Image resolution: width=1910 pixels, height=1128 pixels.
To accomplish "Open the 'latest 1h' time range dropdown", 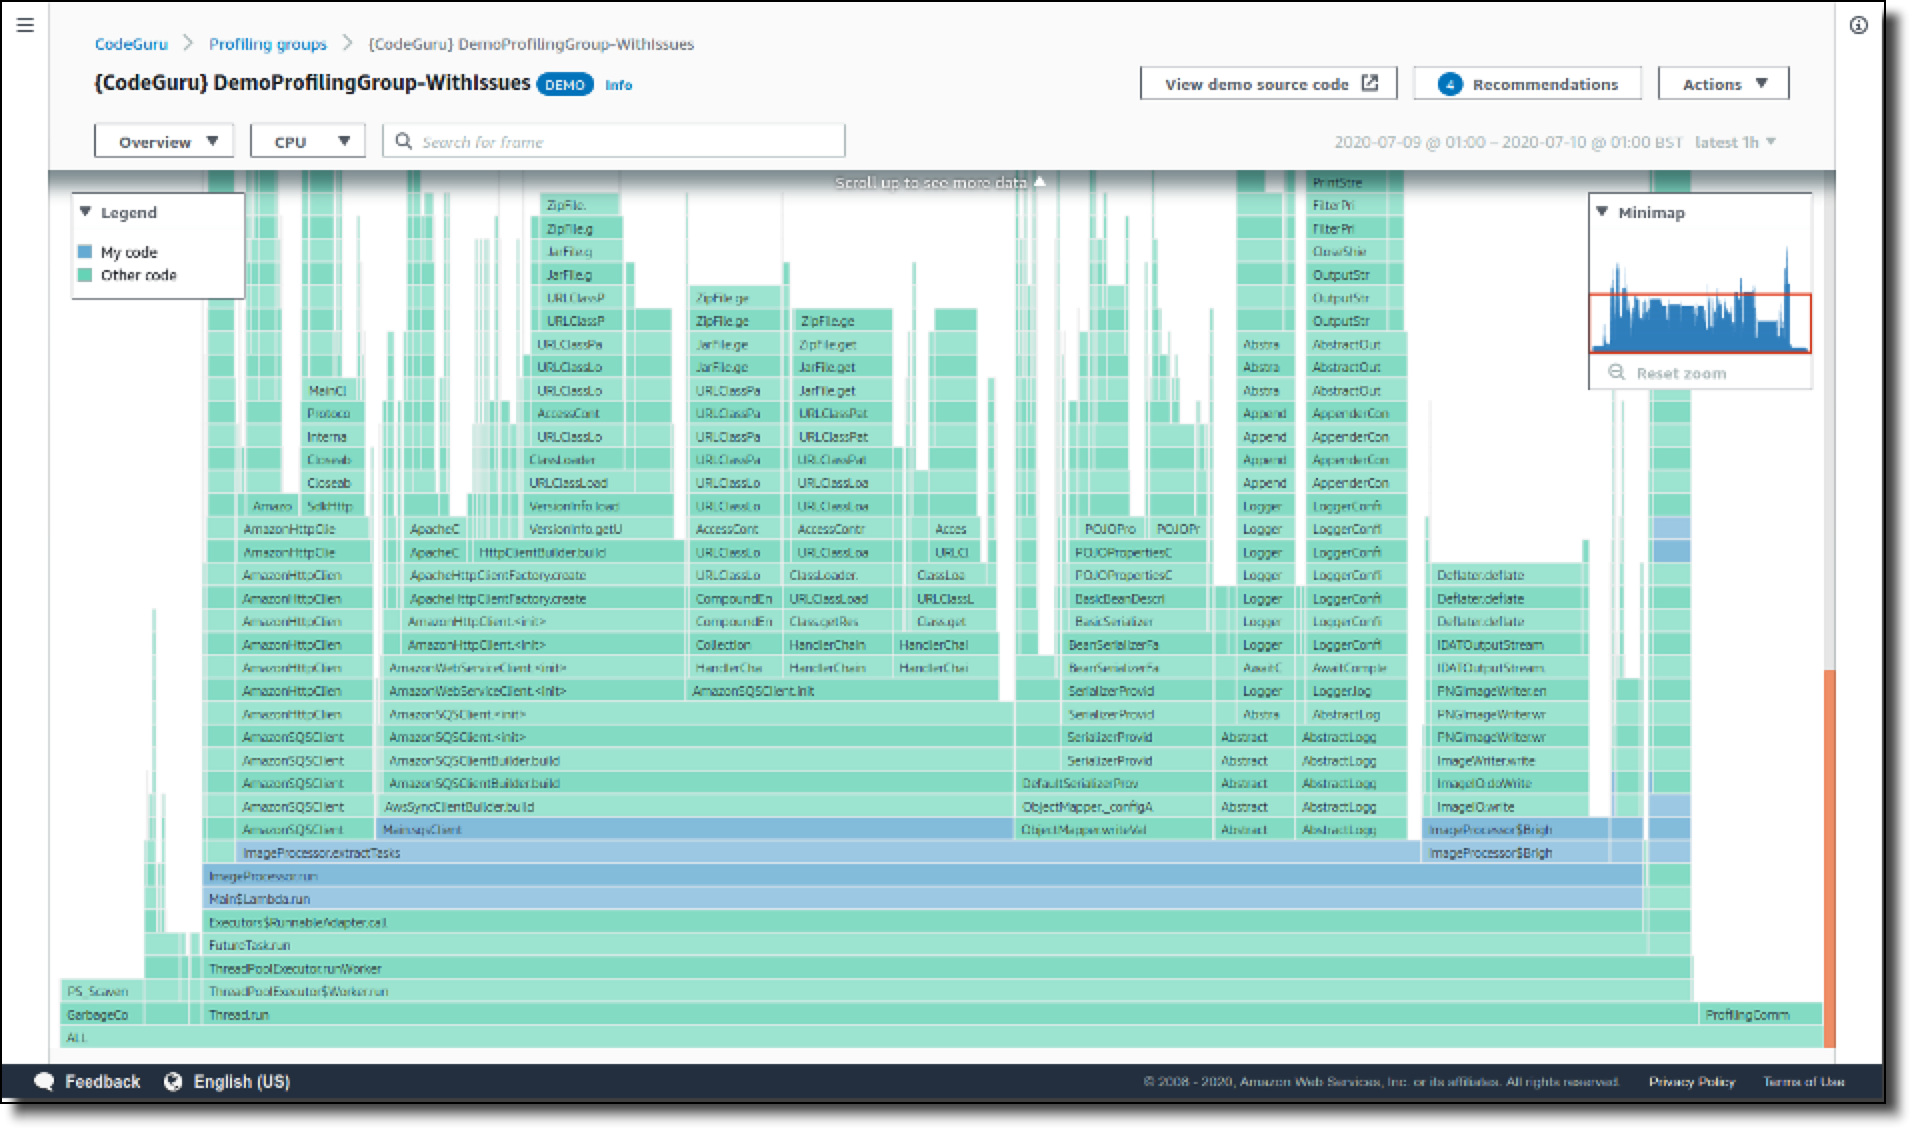I will [1735, 142].
